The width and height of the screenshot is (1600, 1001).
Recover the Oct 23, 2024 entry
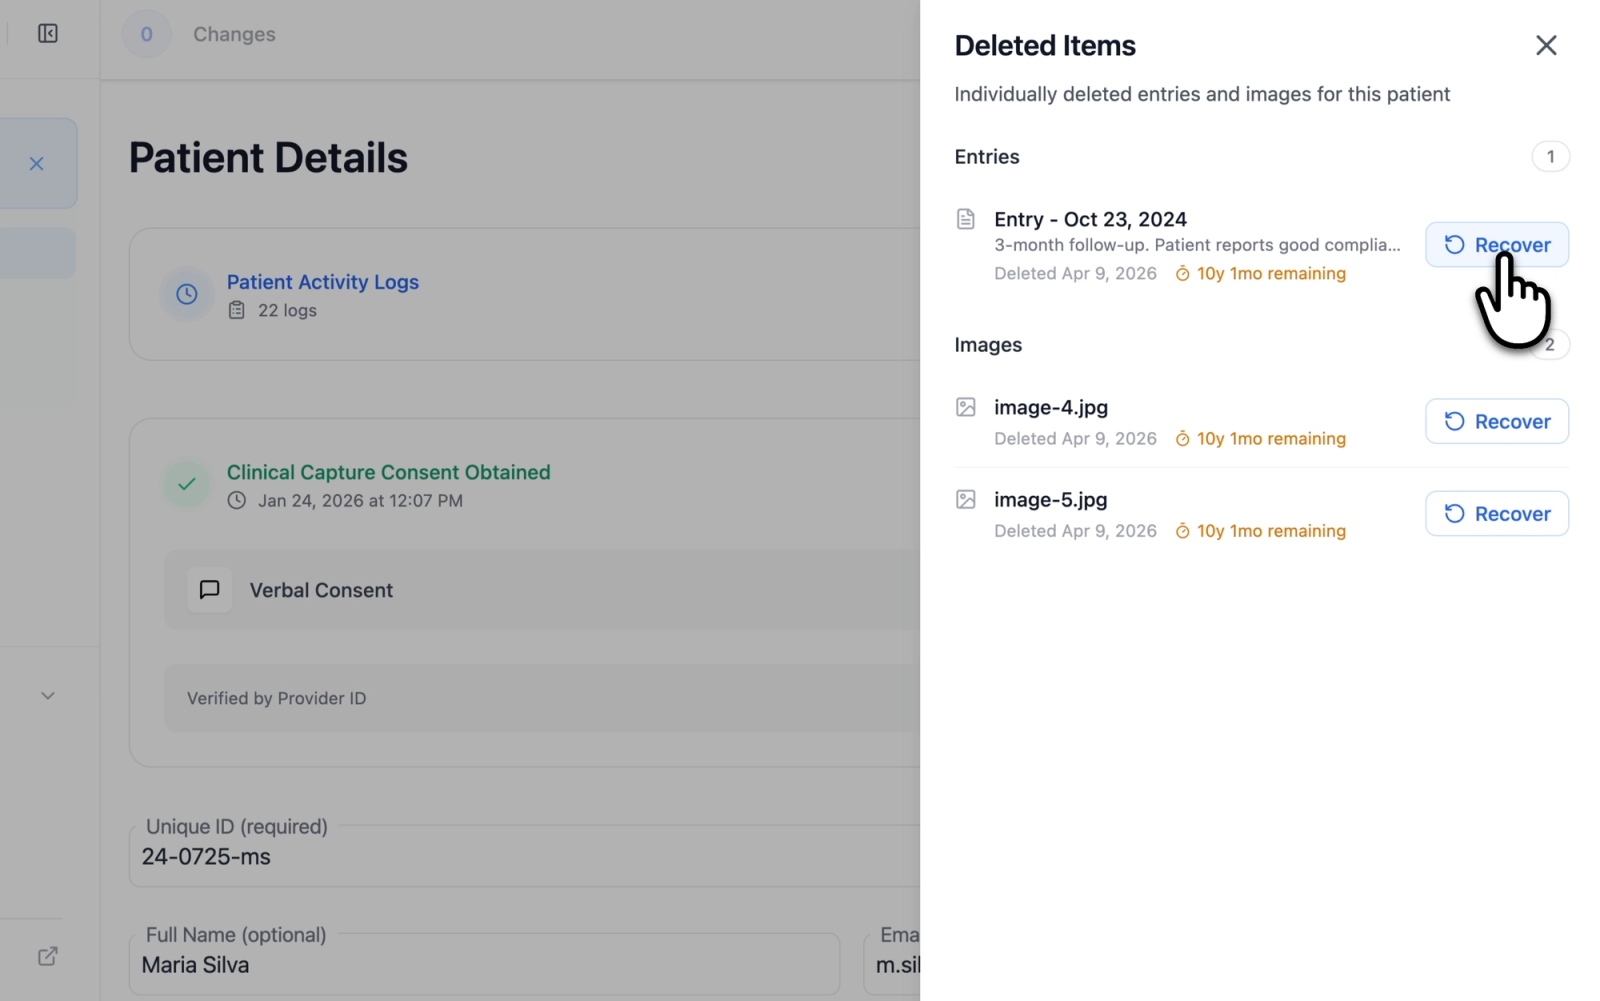(x=1496, y=245)
